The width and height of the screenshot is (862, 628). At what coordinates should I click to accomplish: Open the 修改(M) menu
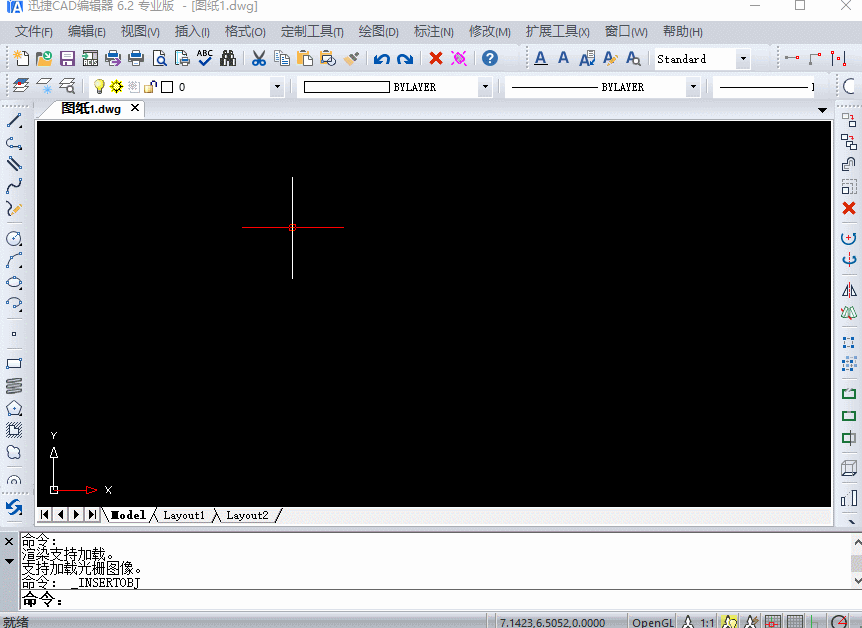point(489,31)
